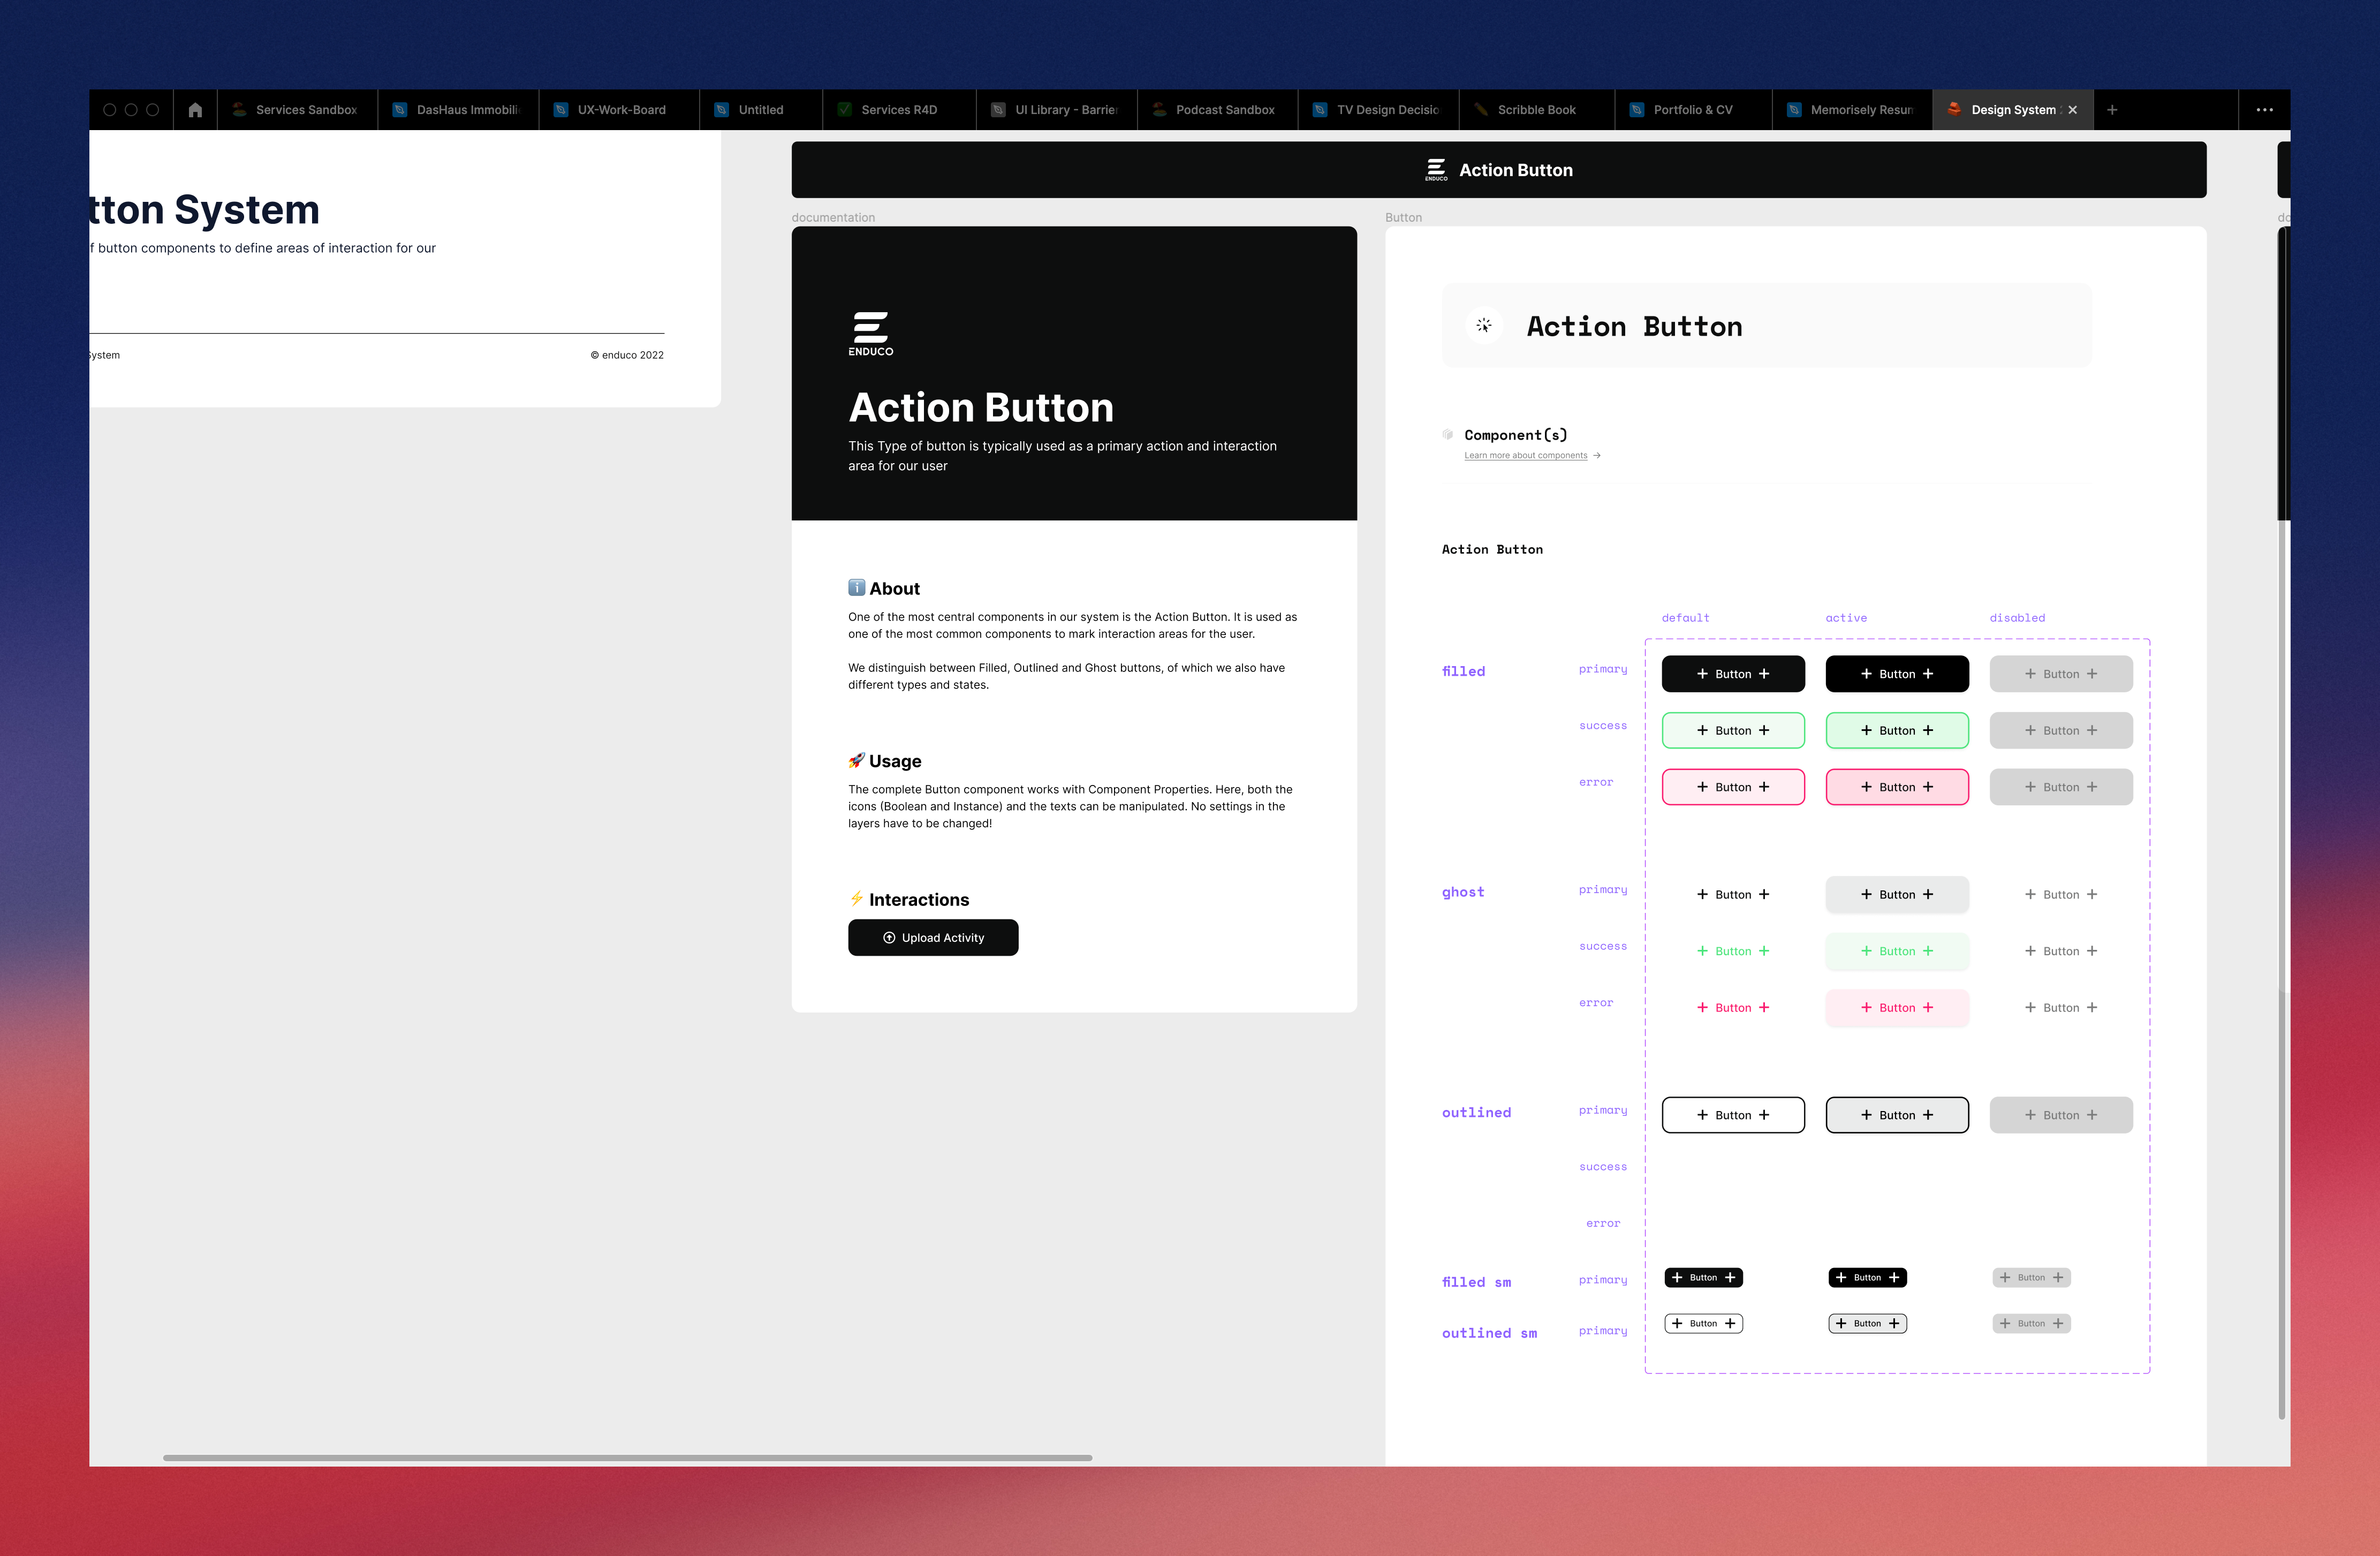
Task: Click upload icon in Upload Activity button
Action: click(x=889, y=938)
